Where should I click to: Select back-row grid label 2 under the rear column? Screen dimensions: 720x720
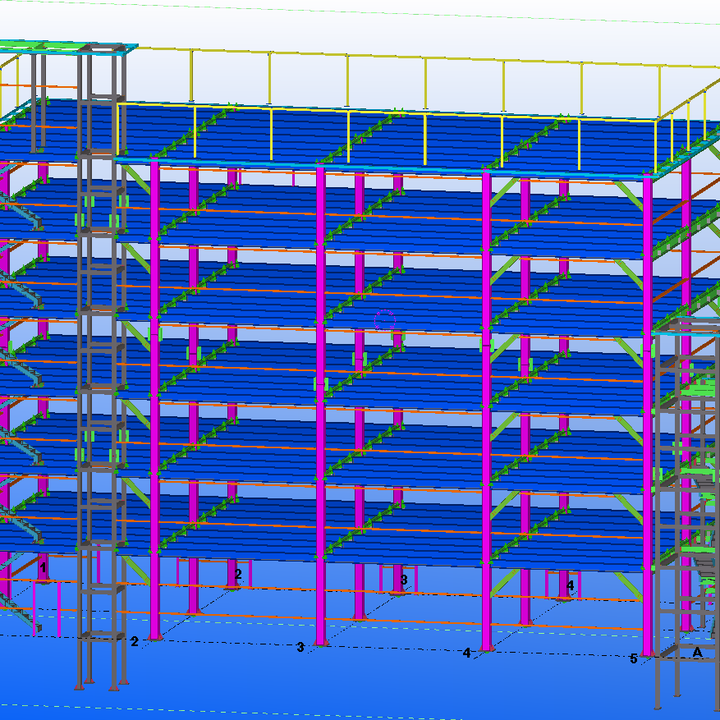238,574
